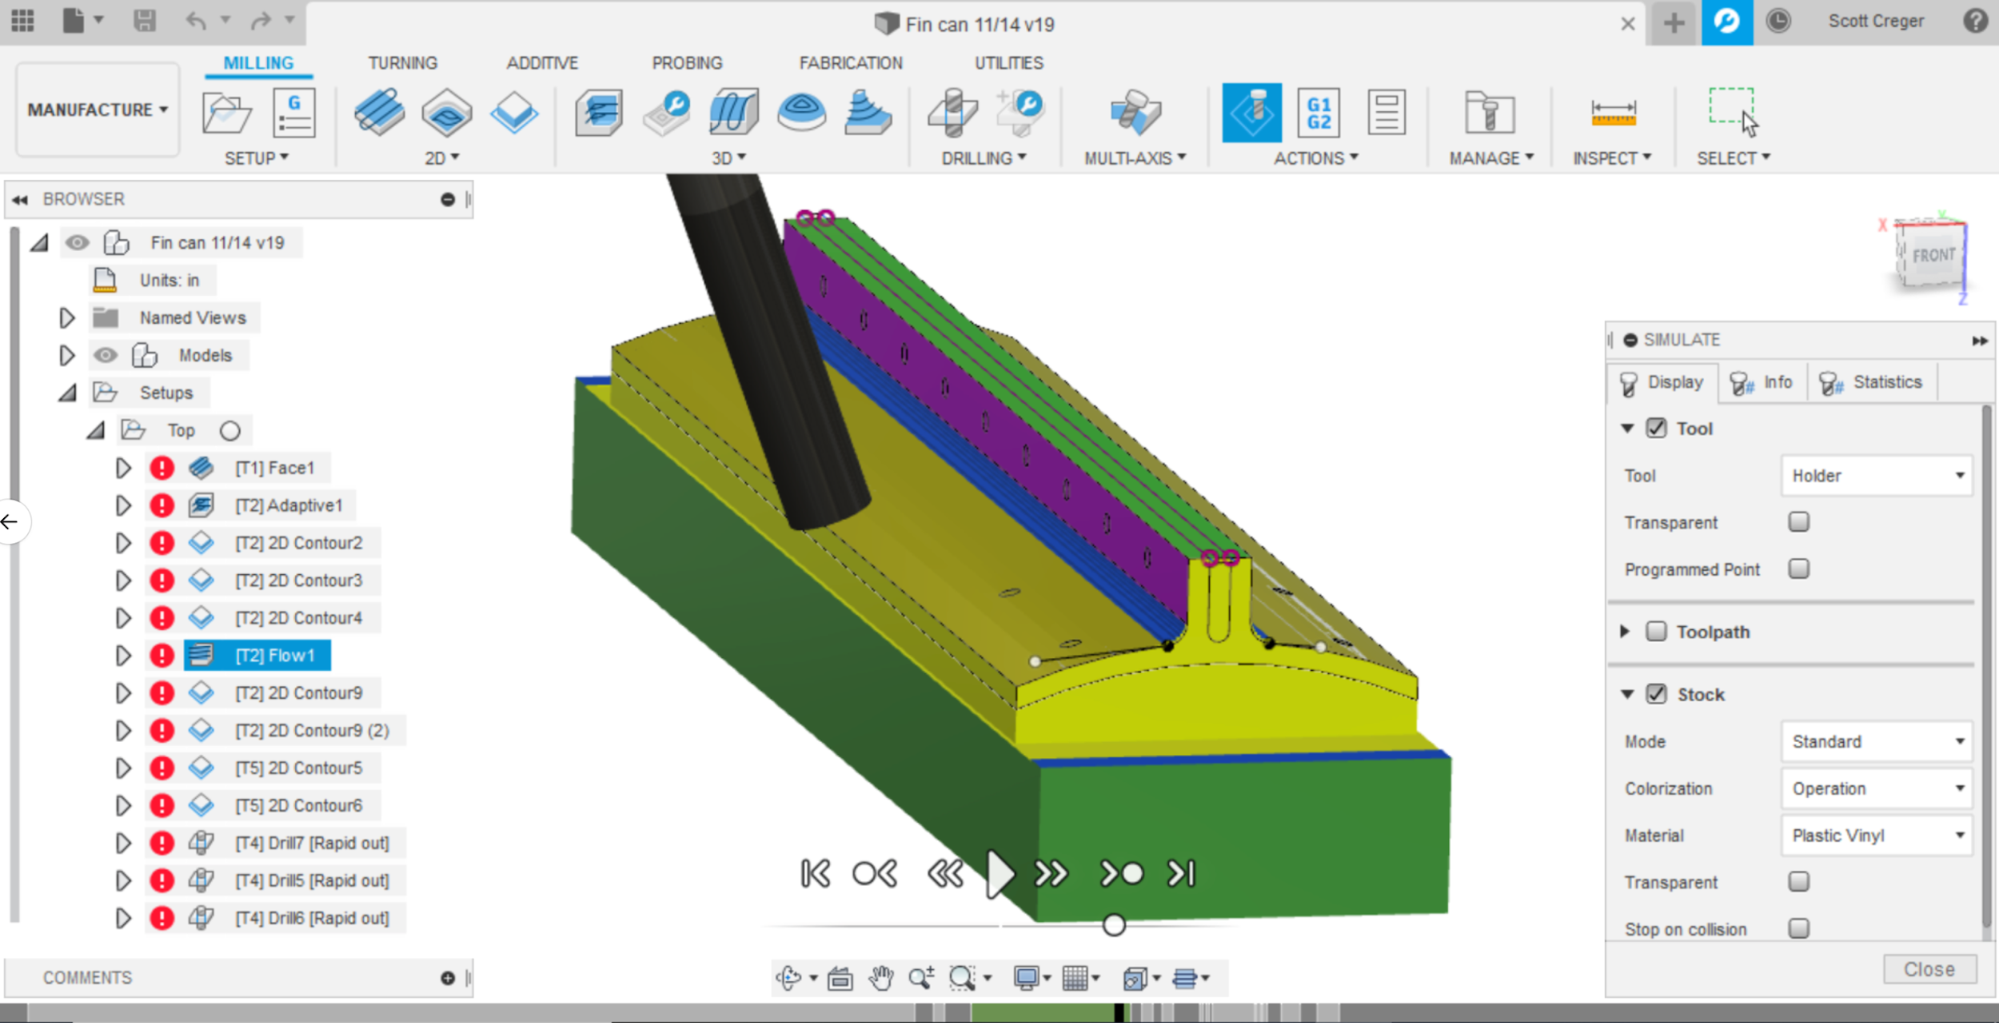Open the Statistics tab in Simulate

[x=1872, y=382]
